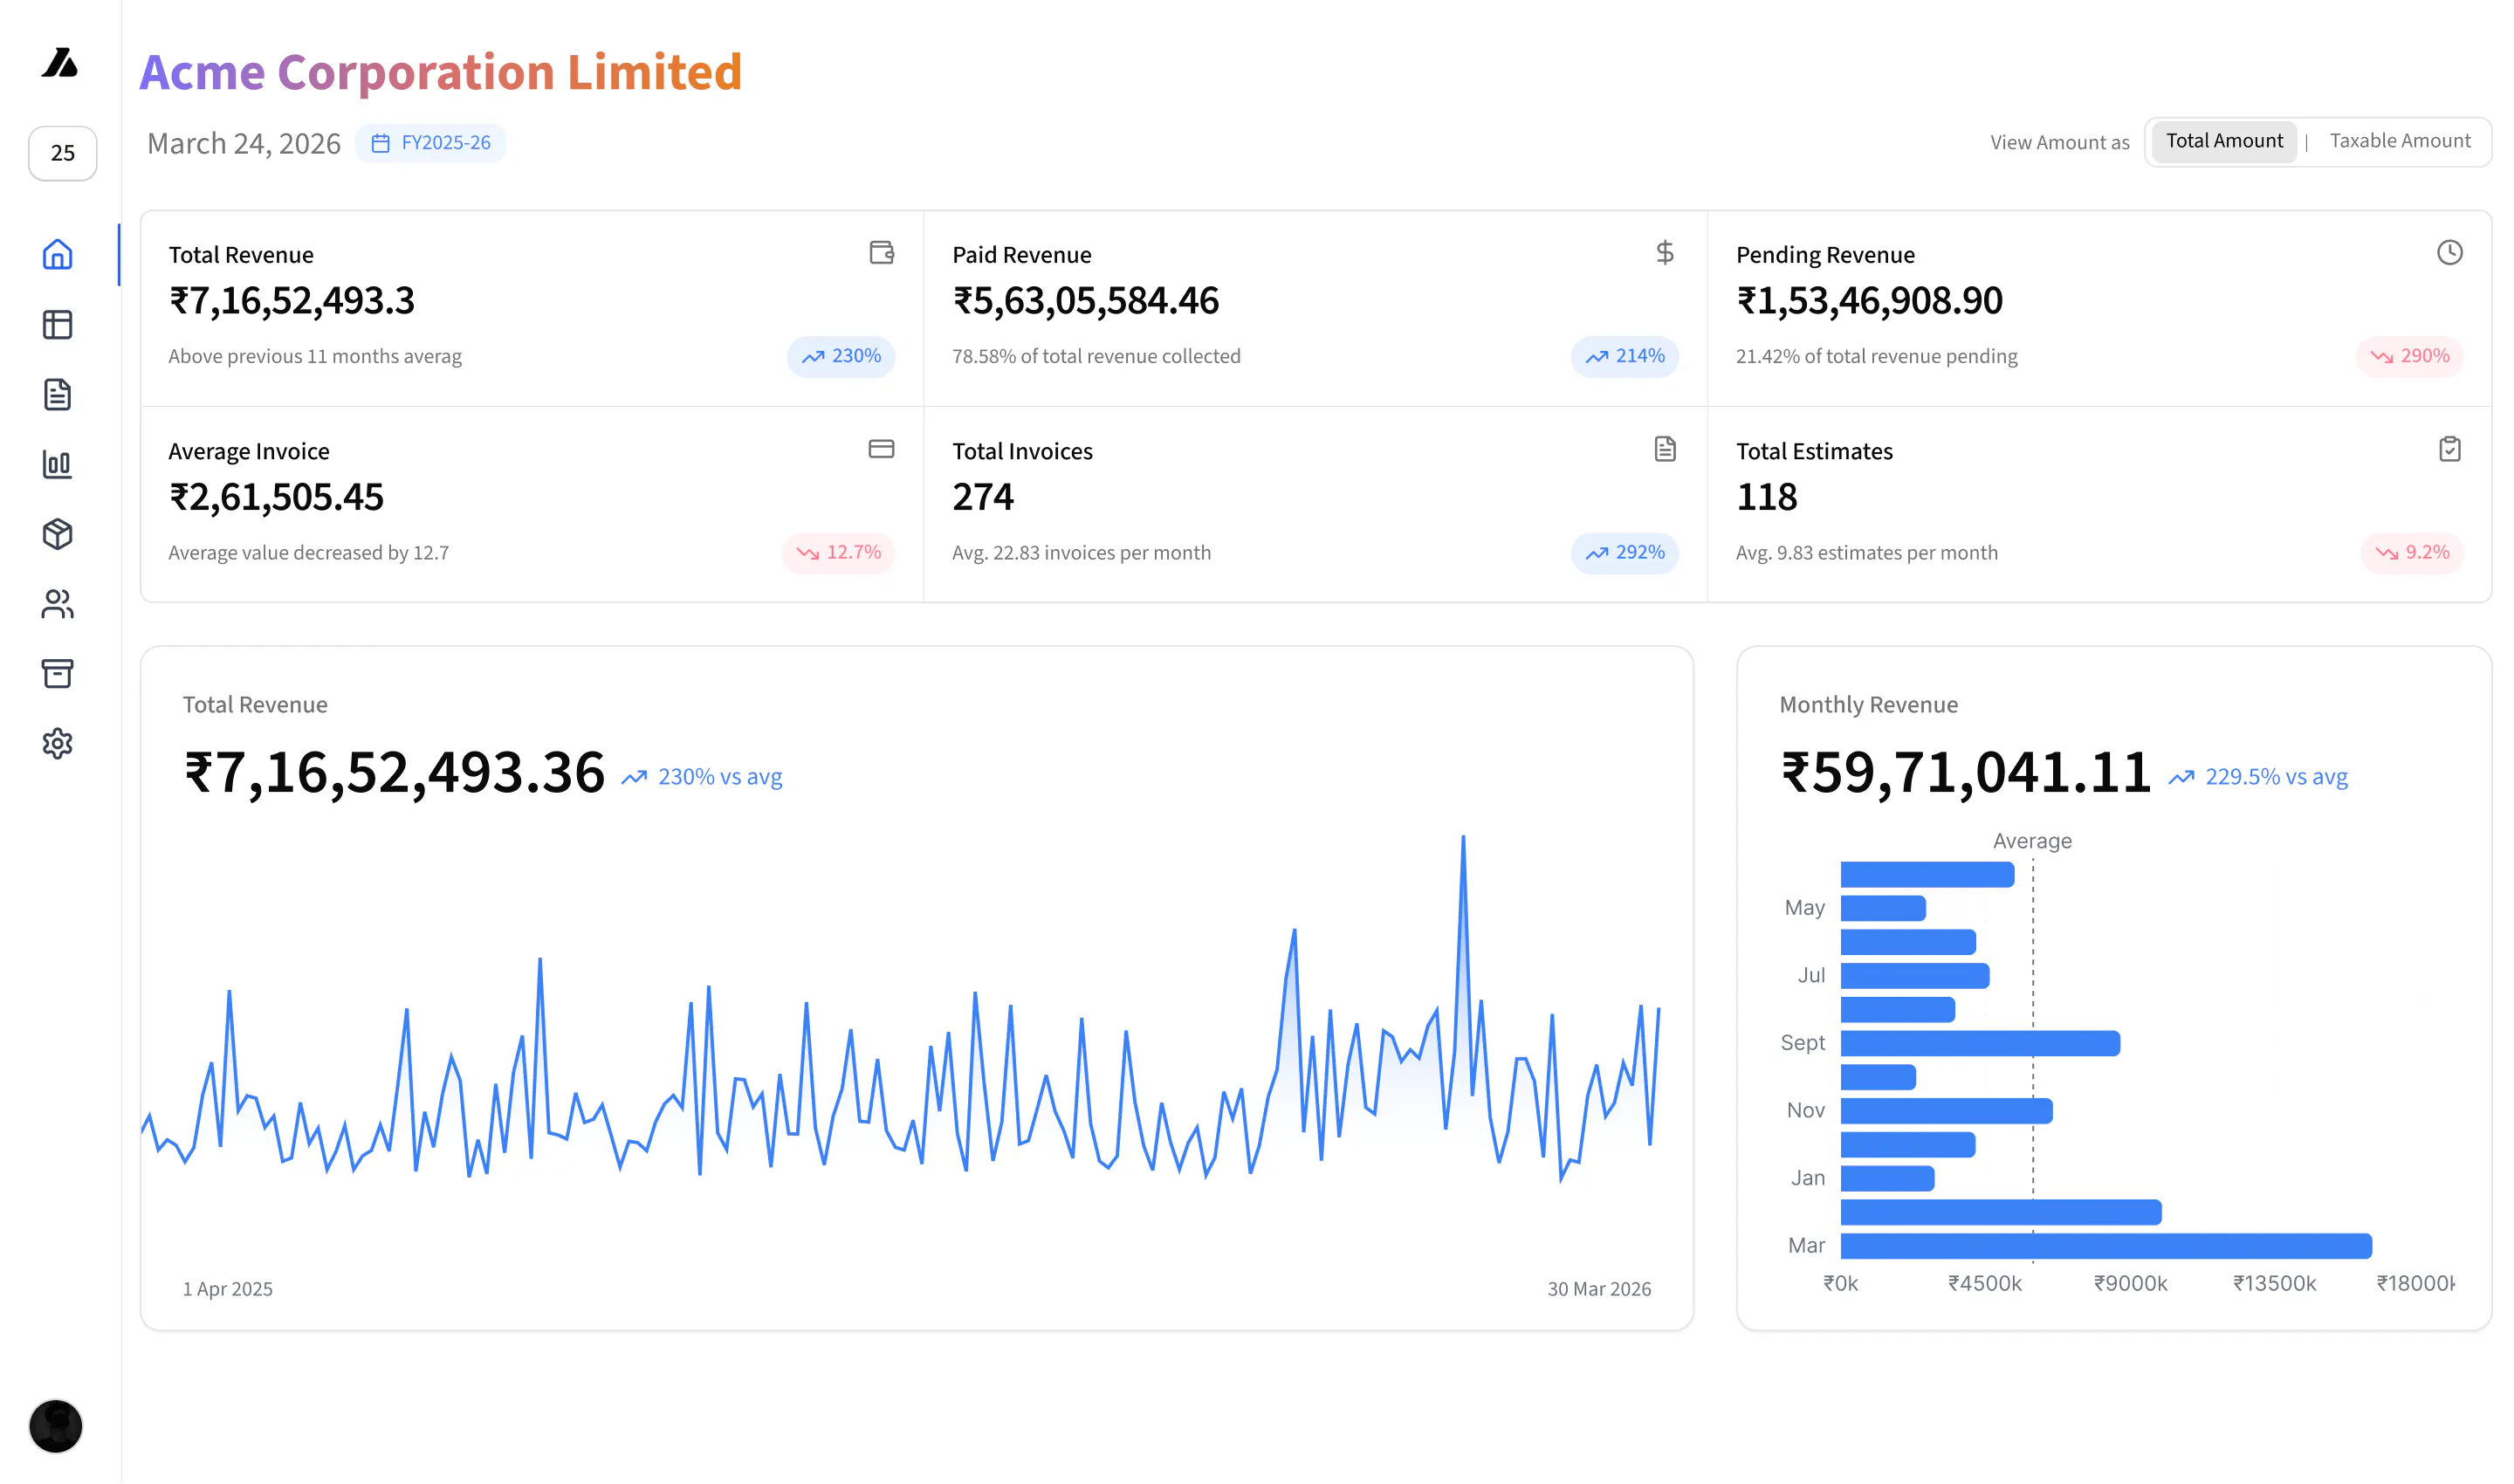
Task: Open the settings gear icon in sidebar
Action: click(x=58, y=744)
